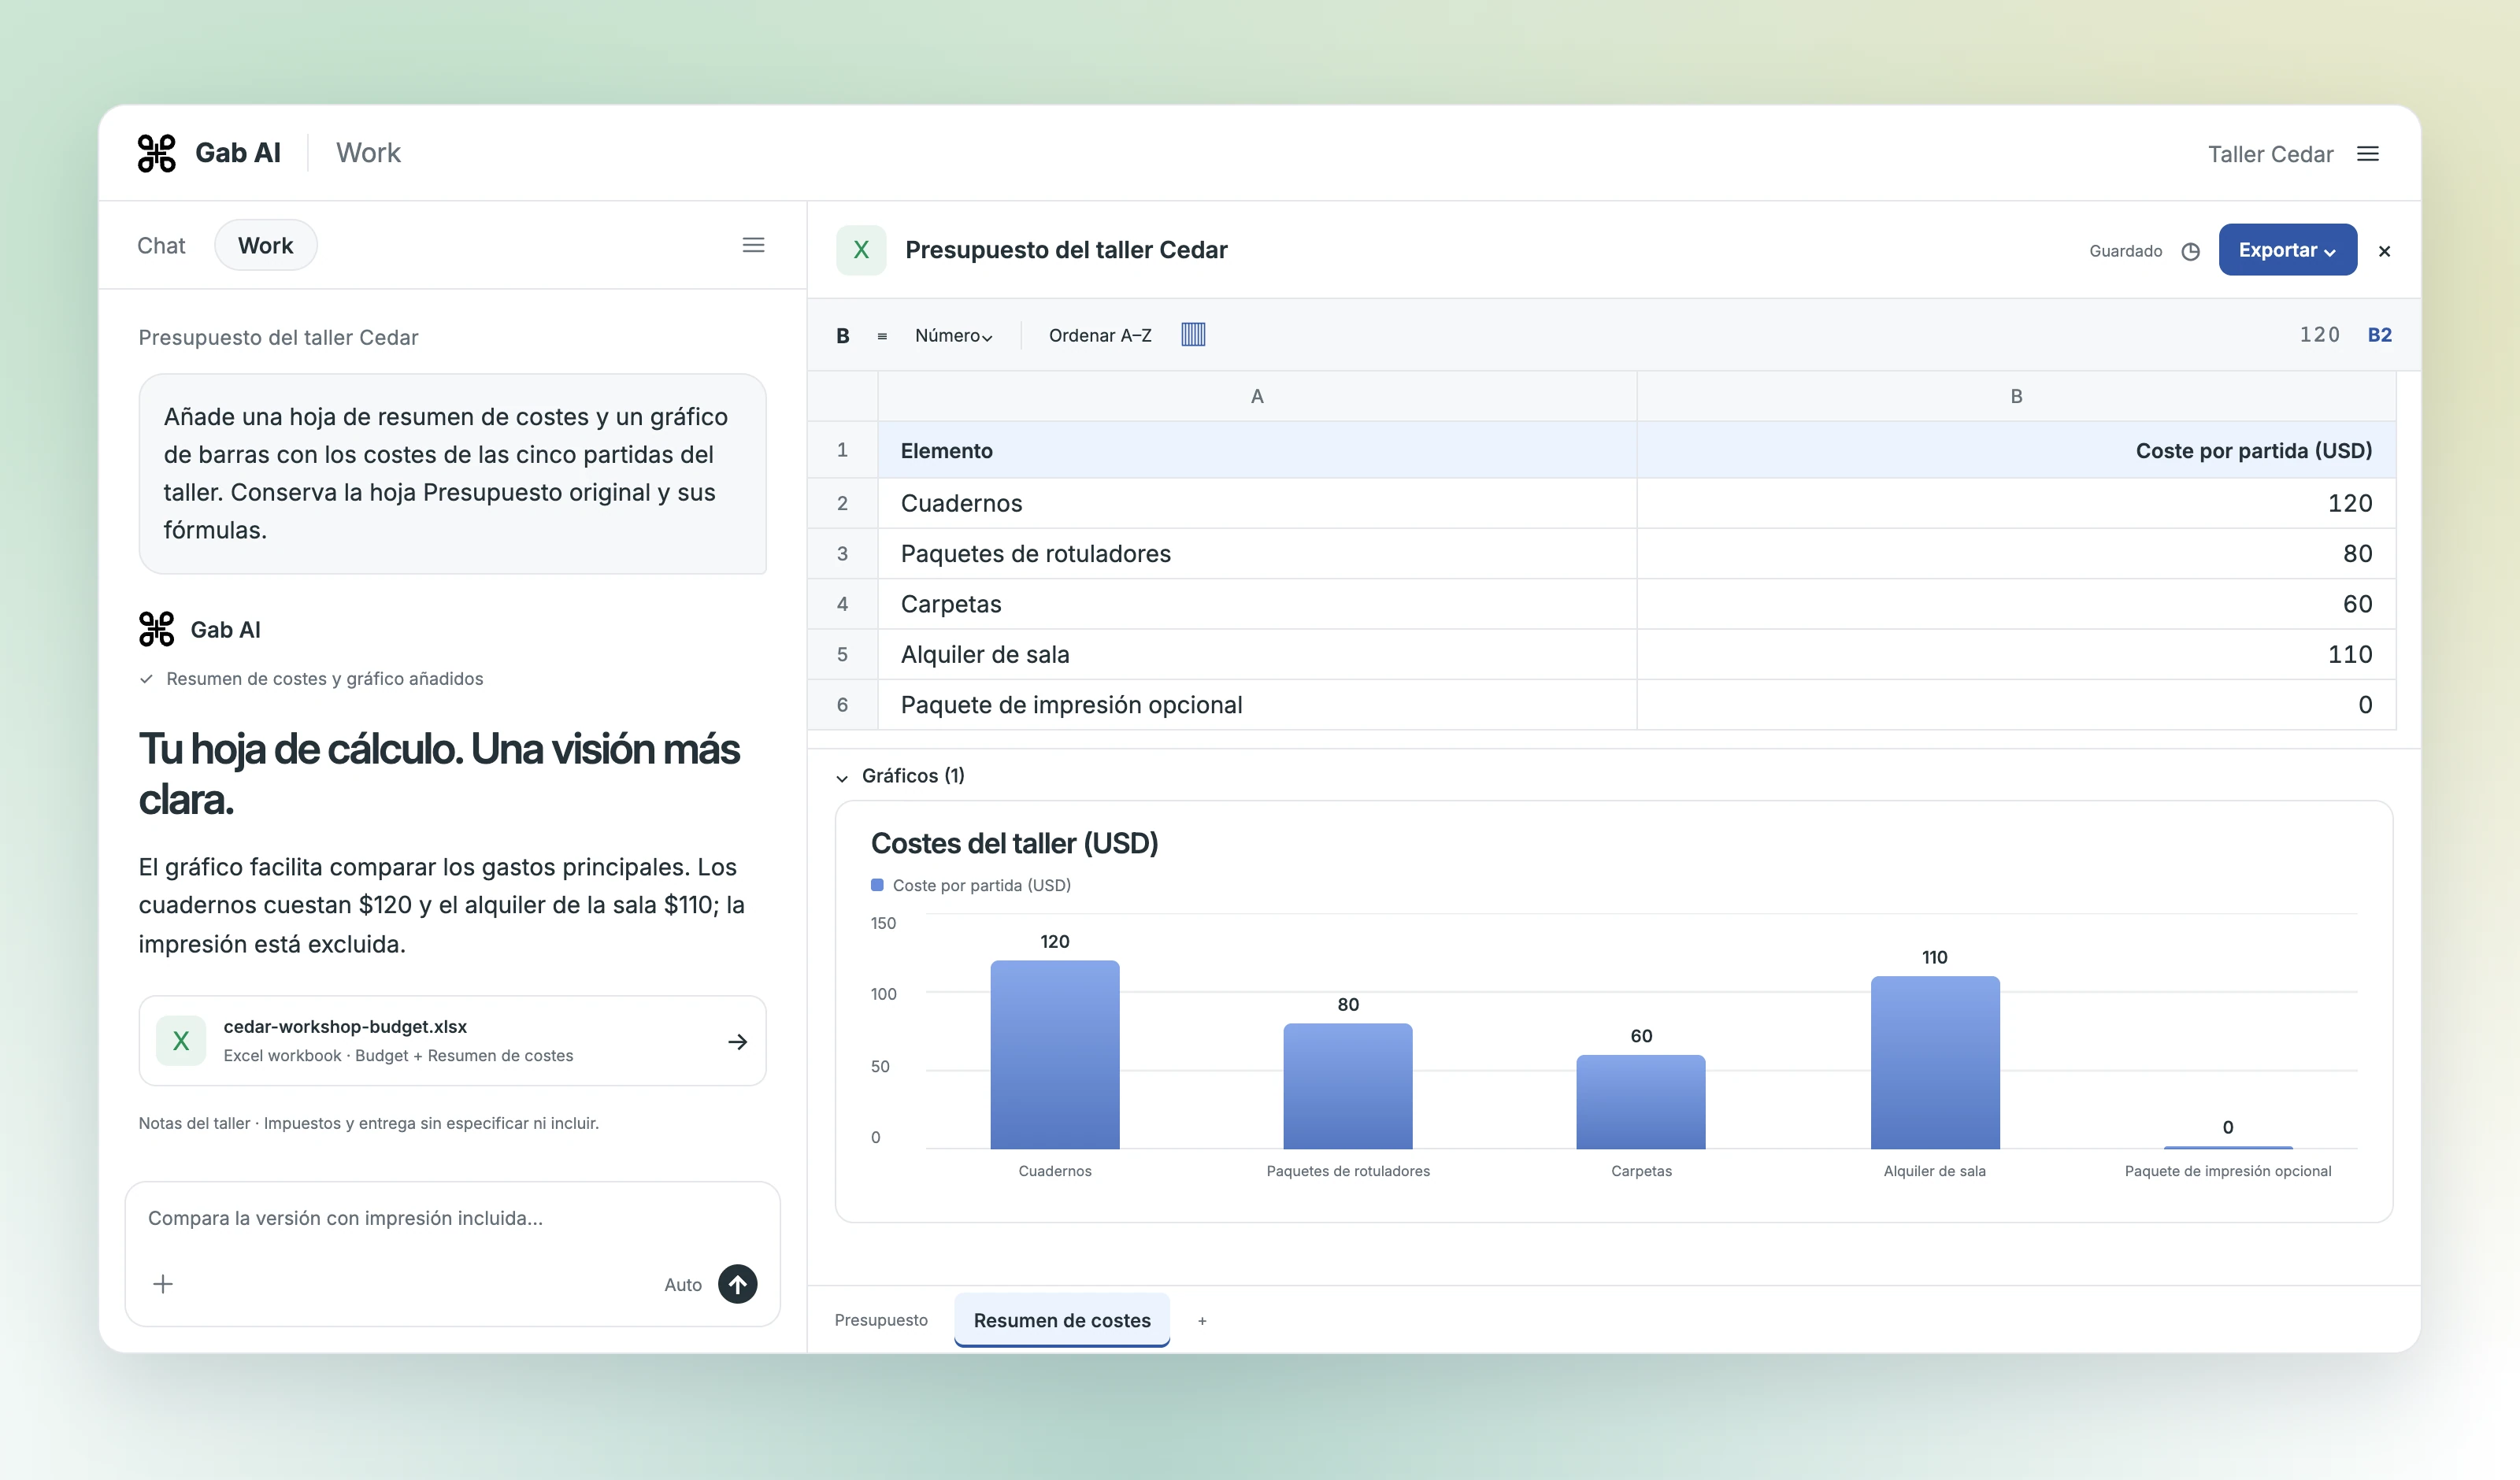Image resolution: width=2520 pixels, height=1480 pixels.
Task: Click the column chart icon in toolbar
Action: coord(1193,335)
